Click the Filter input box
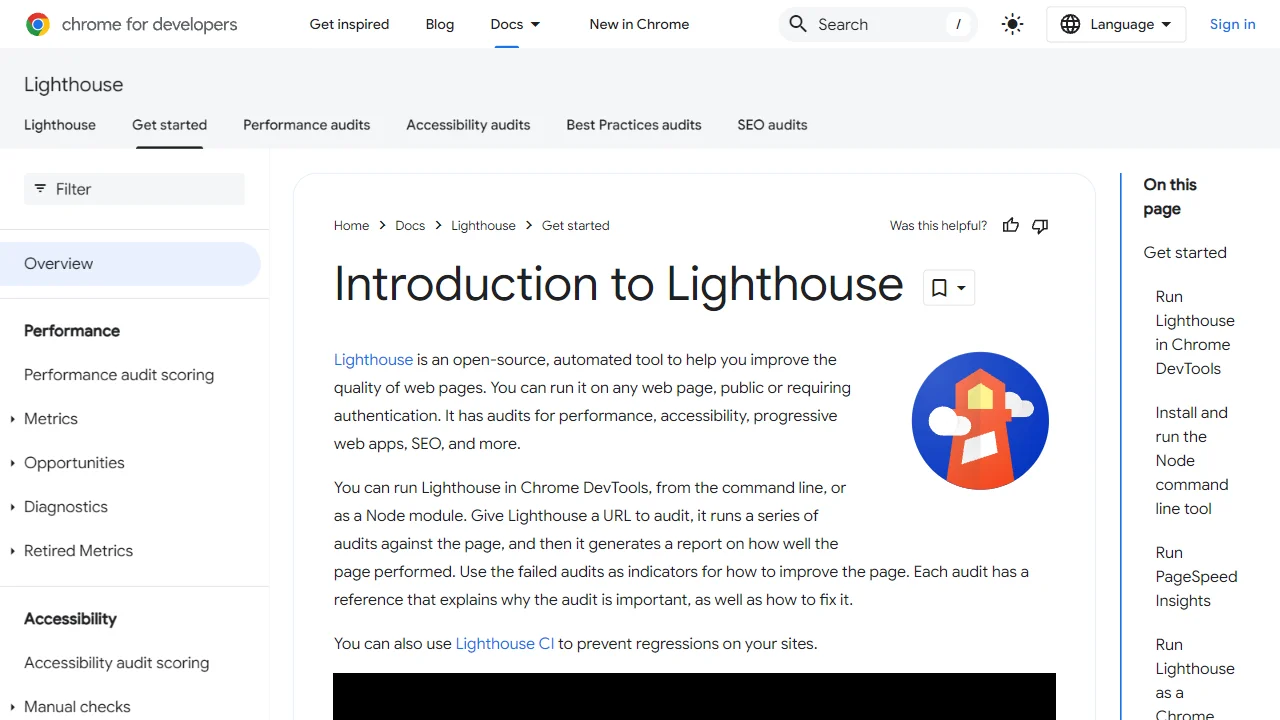 coord(134,189)
